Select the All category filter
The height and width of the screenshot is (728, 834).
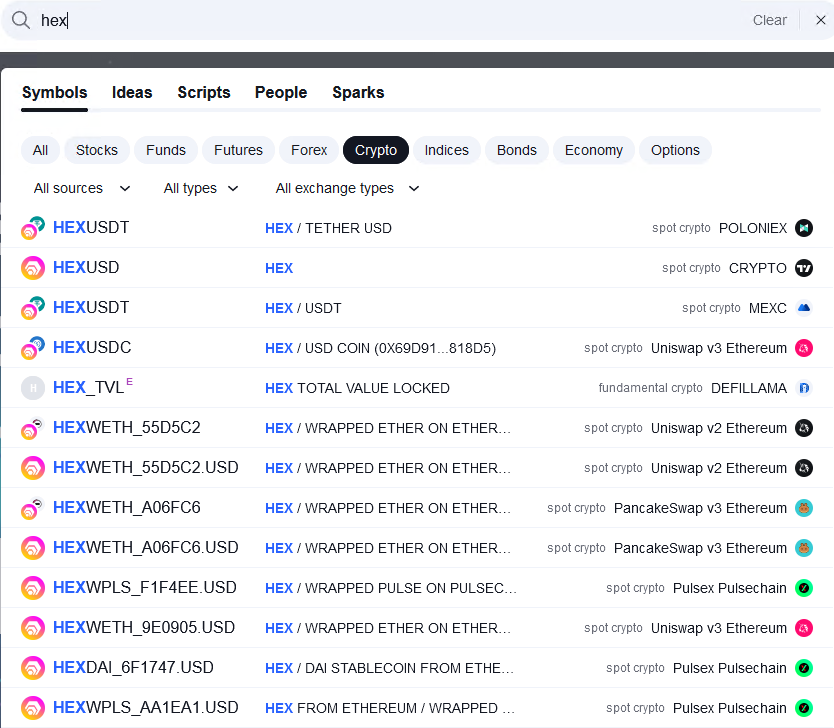[x=40, y=150]
